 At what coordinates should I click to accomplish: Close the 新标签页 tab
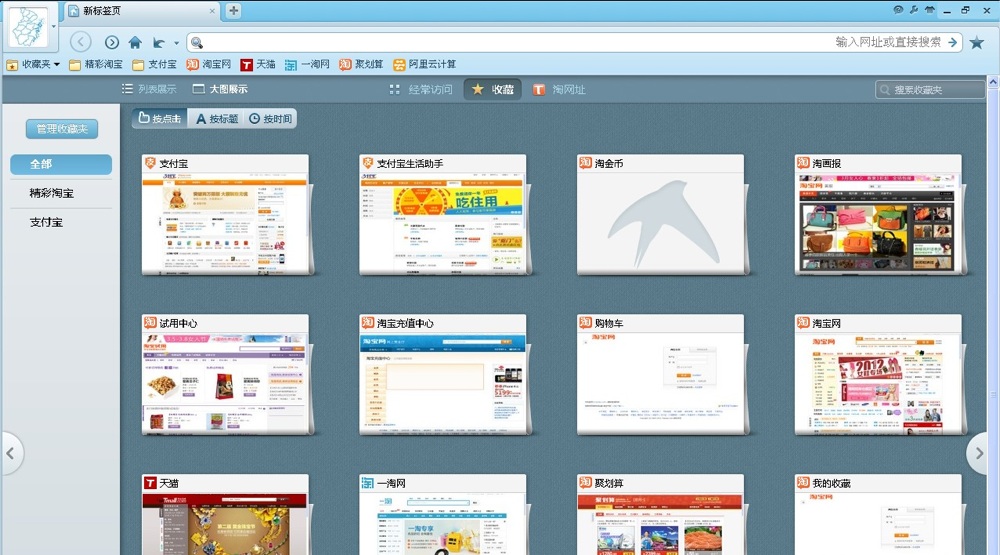pyautogui.click(x=212, y=11)
